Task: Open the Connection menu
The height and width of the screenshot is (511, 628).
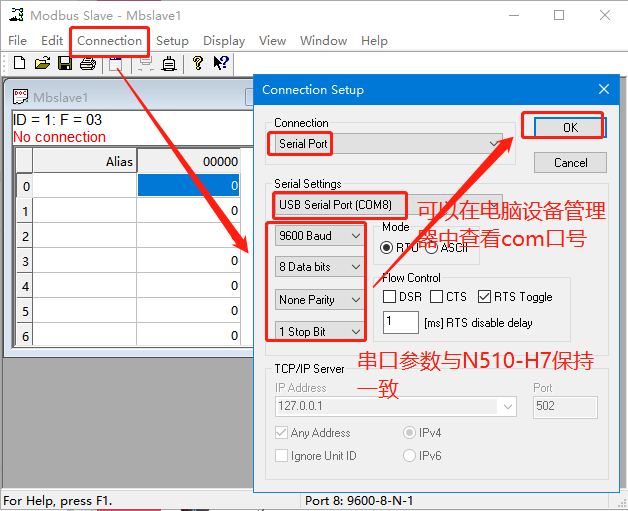Action: 109,41
